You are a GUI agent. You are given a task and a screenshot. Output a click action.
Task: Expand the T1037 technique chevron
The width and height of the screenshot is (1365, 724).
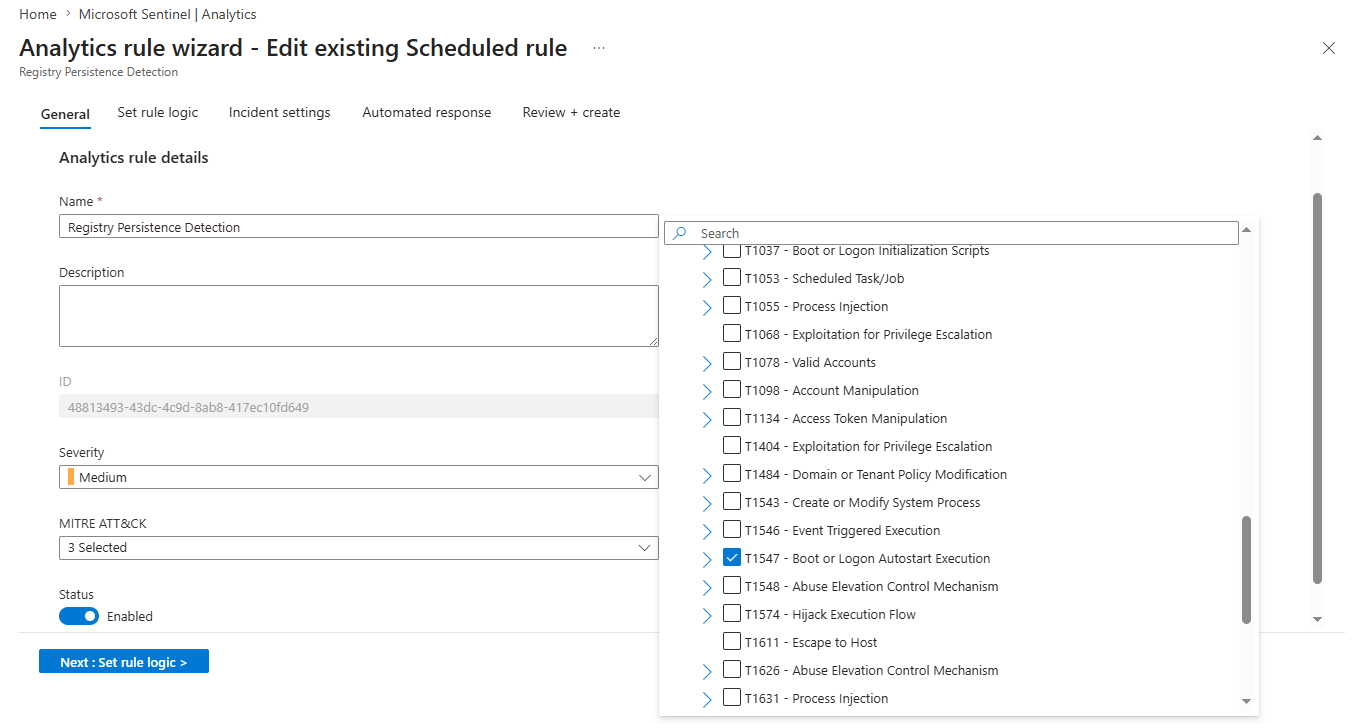[707, 251]
